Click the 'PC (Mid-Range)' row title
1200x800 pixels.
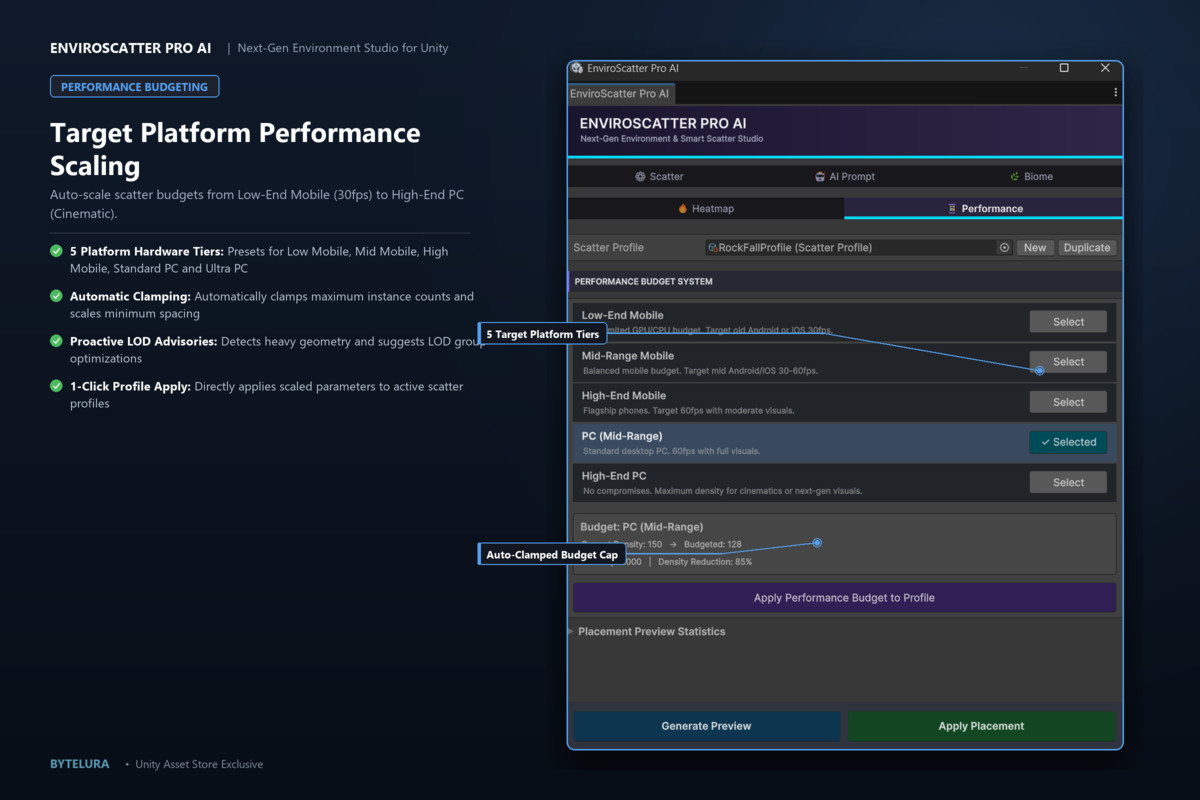(x=622, y=436)
